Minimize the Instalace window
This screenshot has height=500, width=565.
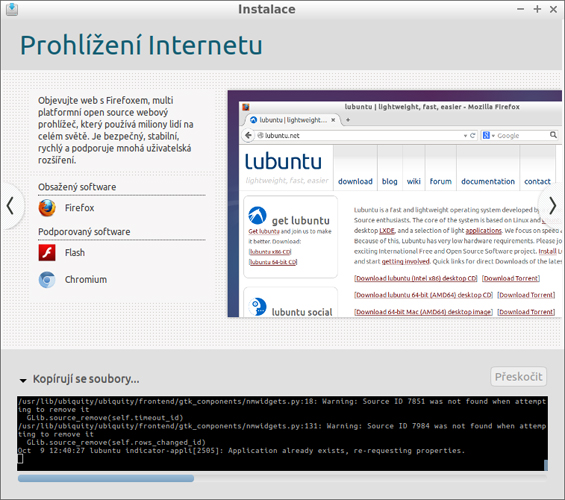(x=520, y=9)
